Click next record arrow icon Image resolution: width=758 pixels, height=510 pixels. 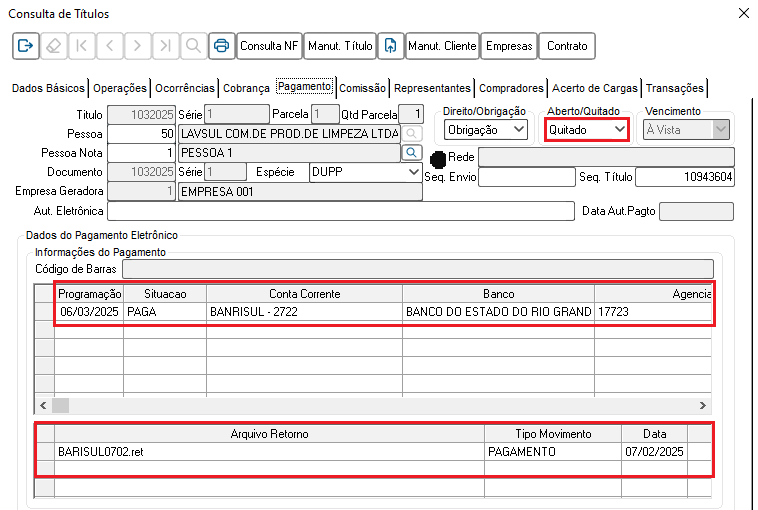pyautogui.click(x=138, y=46)
